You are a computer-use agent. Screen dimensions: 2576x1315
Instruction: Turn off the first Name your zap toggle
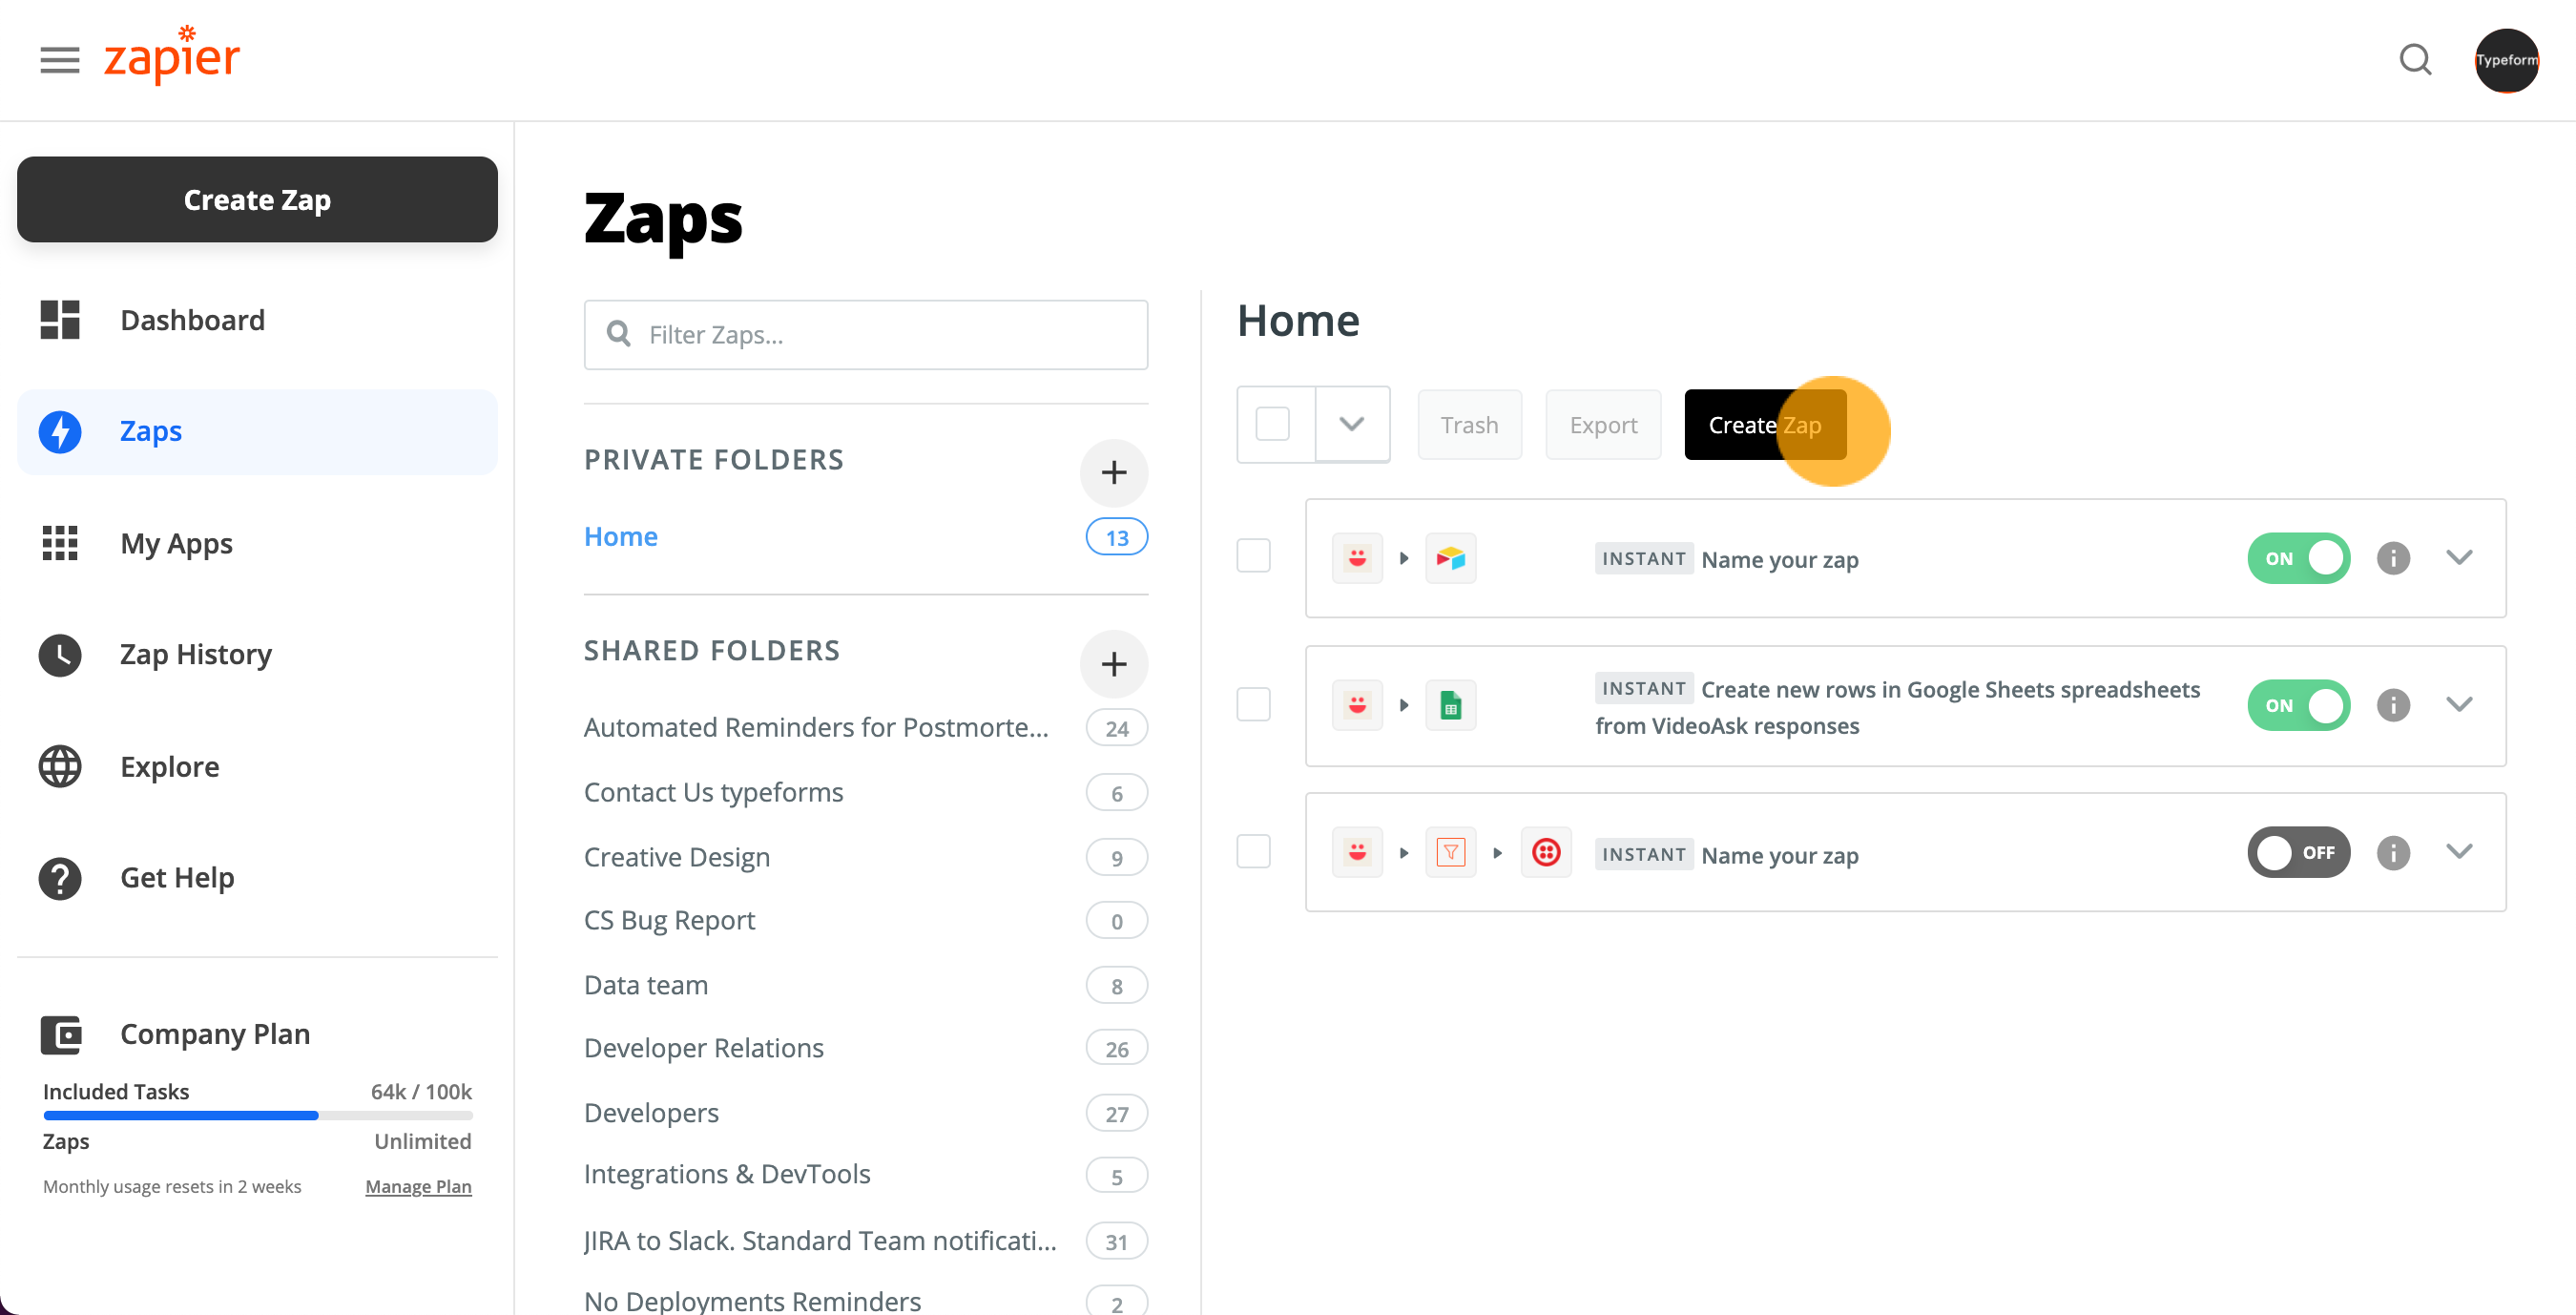[x=2298, y=558]
